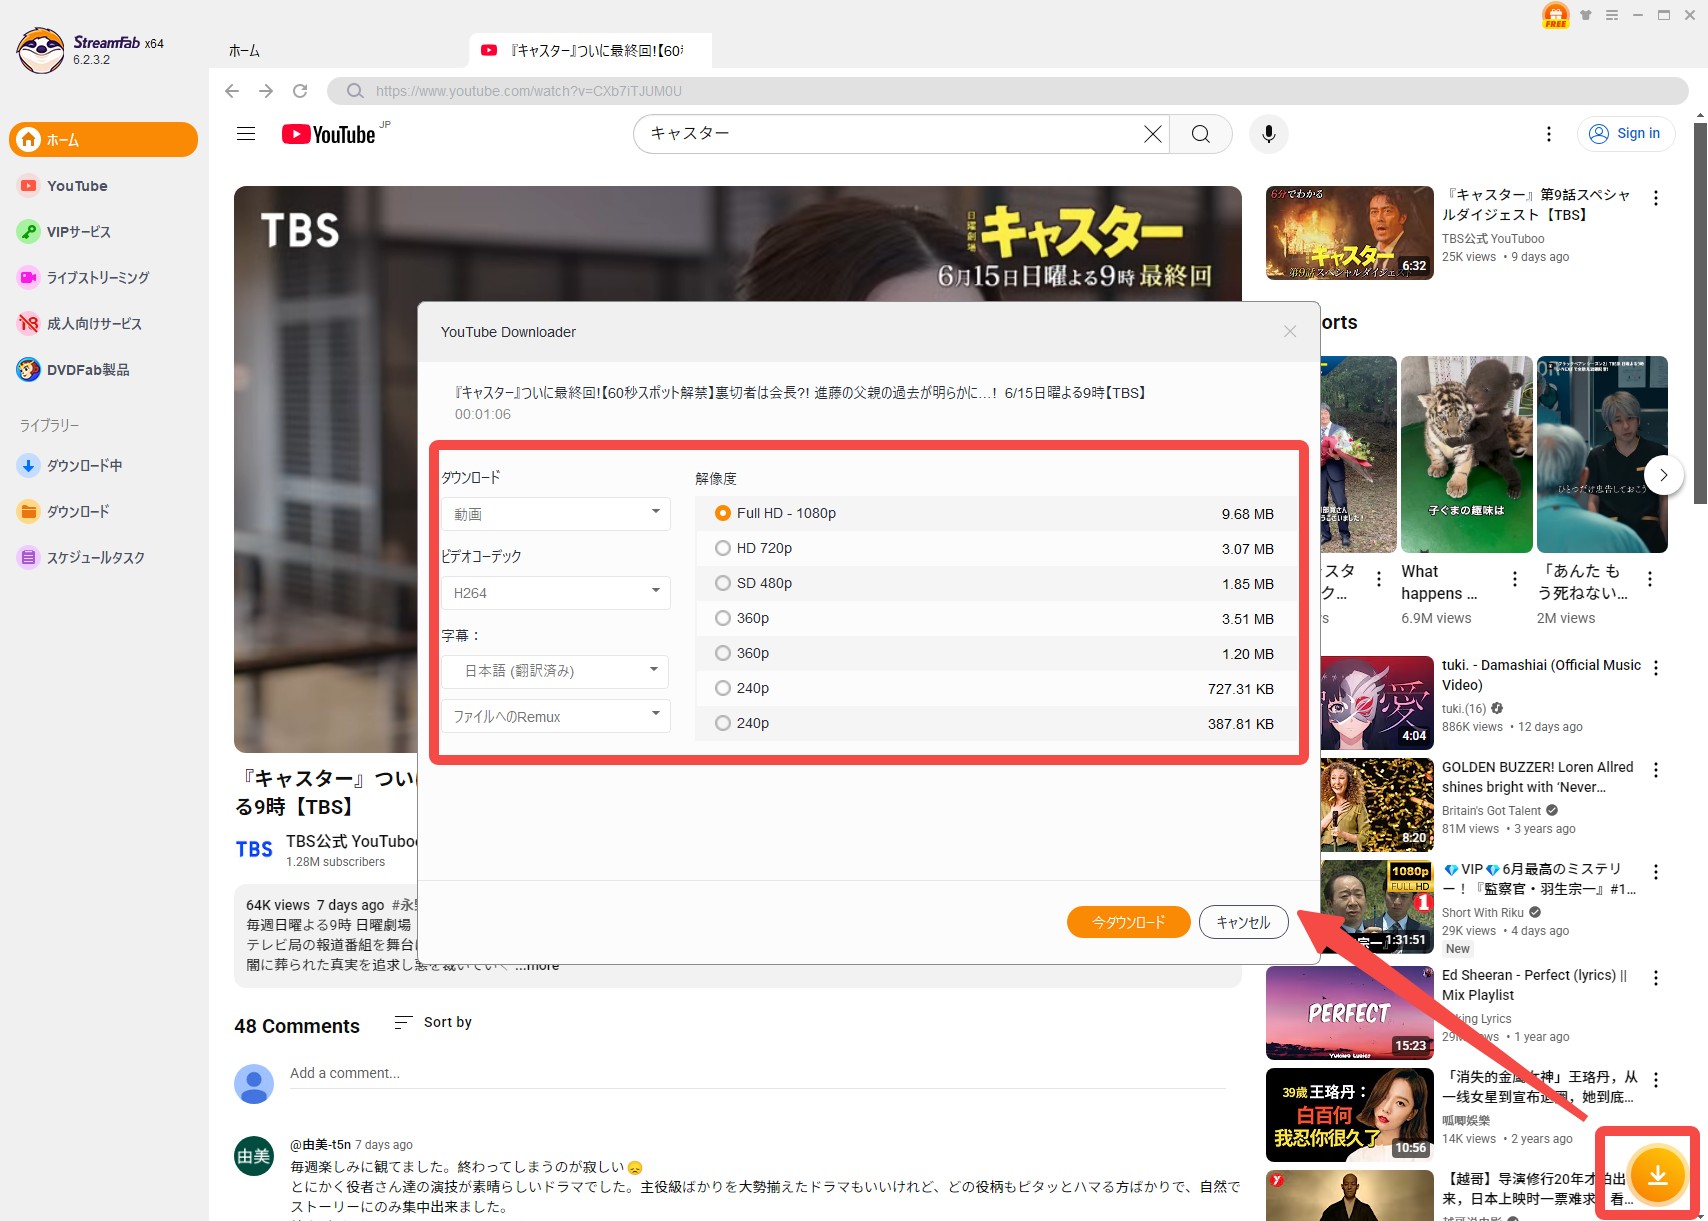
Task: Click the TBS公式 YouTuboo channel name
Action: click(352, 841)
